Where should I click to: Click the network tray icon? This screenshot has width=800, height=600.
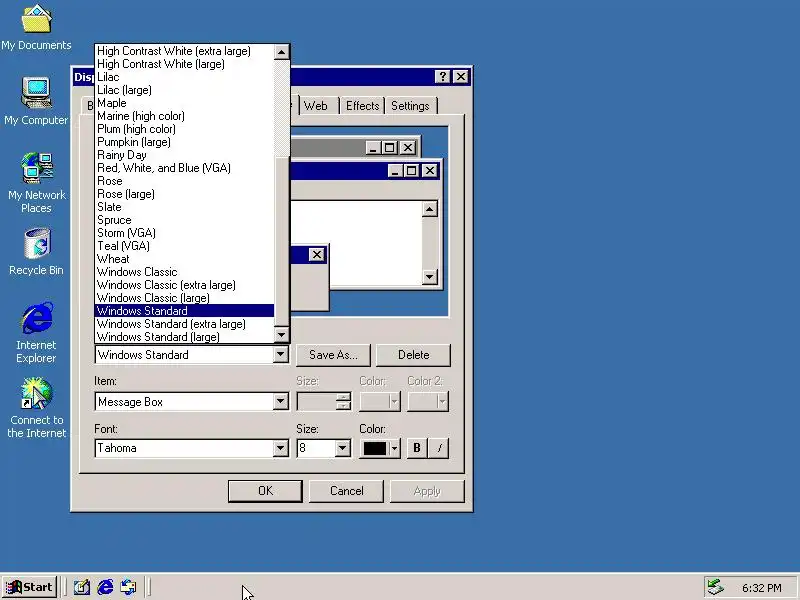click(x=715, y=587)
